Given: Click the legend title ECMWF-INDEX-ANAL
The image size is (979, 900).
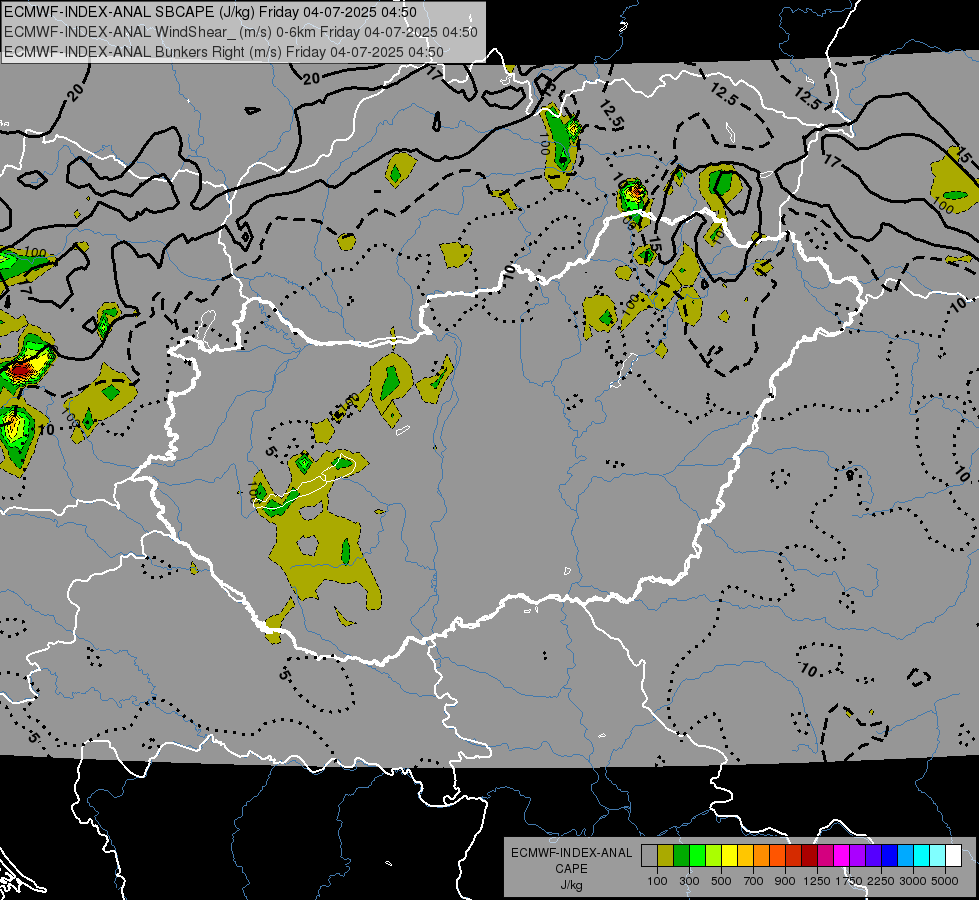Looking at the screenshot, I should pyautogui.click(x=571, y=853).
